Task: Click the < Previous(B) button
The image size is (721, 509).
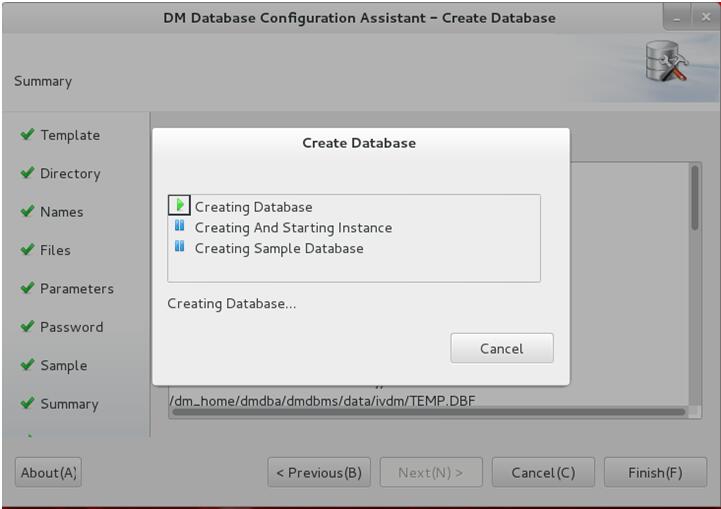Action: (319, 472)
